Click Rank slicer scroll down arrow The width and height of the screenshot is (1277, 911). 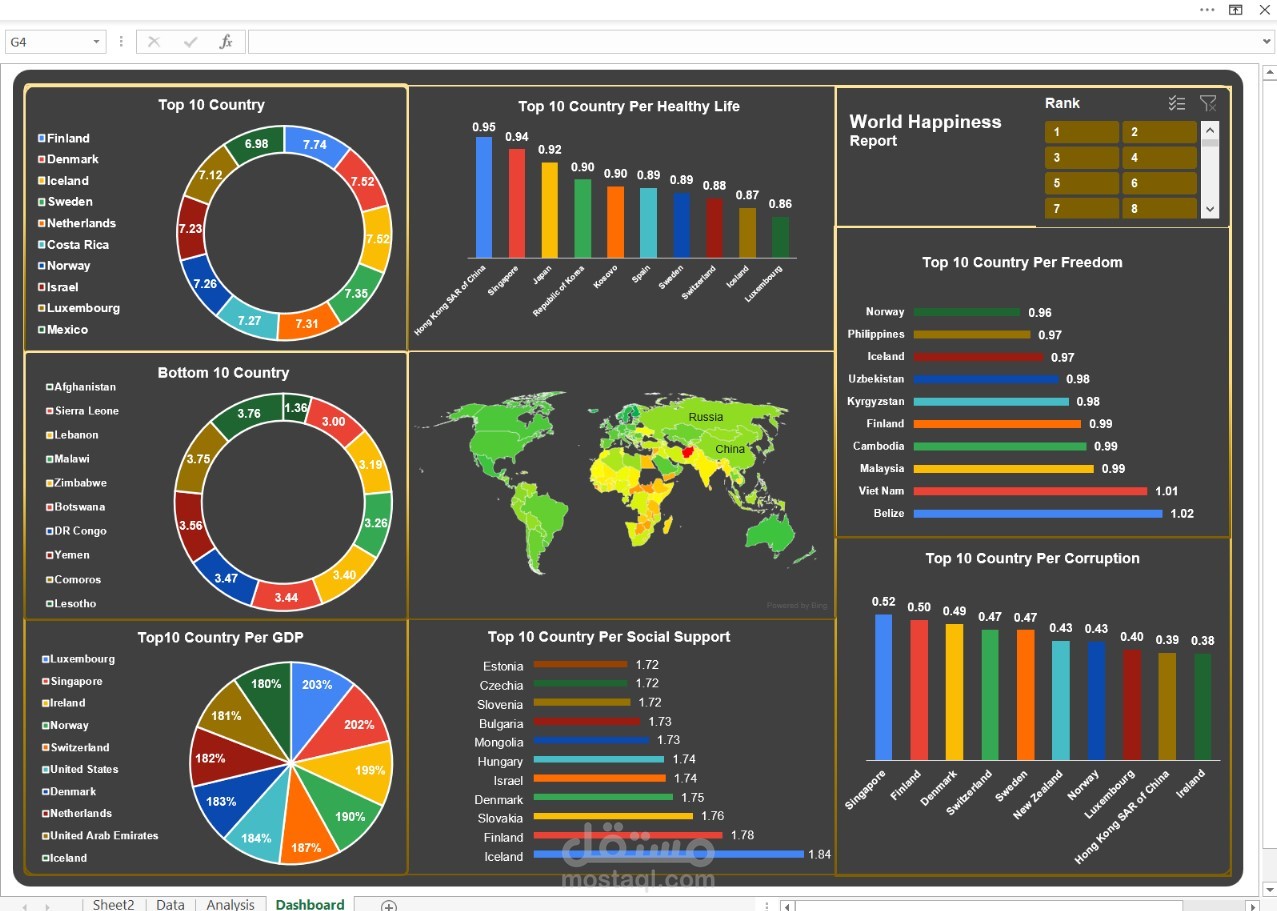coord(1210,209)
